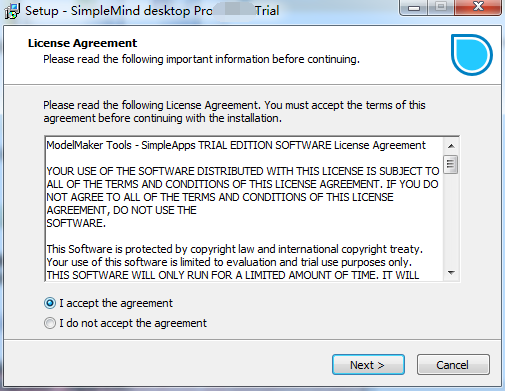The image size is (505, 391).
Task: Click the blue SimpleMind logo
Action: tap(472, 55)
